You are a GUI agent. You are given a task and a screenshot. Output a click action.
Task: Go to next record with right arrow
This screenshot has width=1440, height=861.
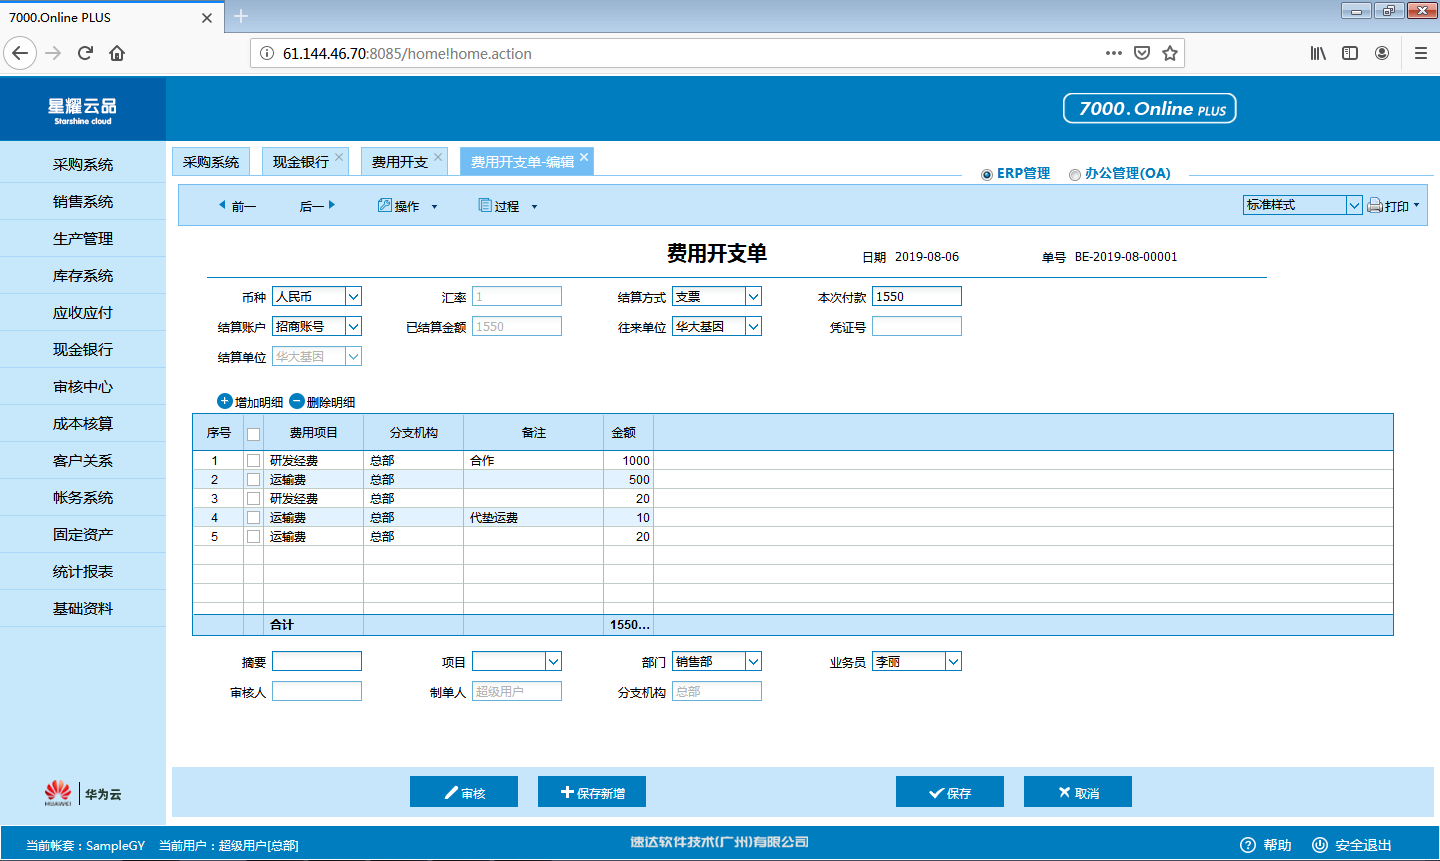[332, 205]
